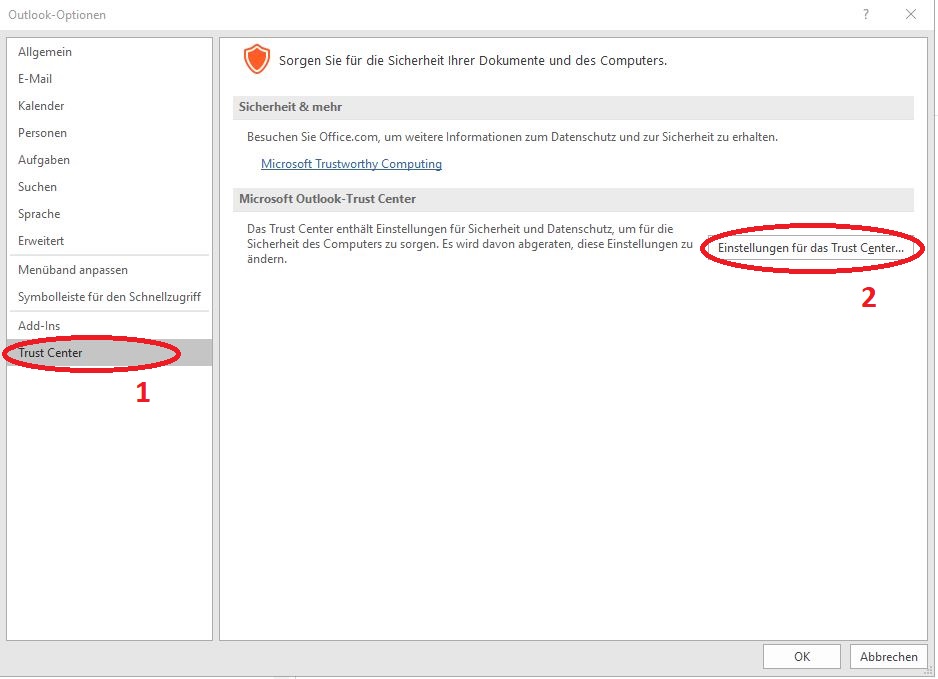Click the Besuchen Sie Office.com text
The width and height of the screenshot is (938, 679).
512,137
